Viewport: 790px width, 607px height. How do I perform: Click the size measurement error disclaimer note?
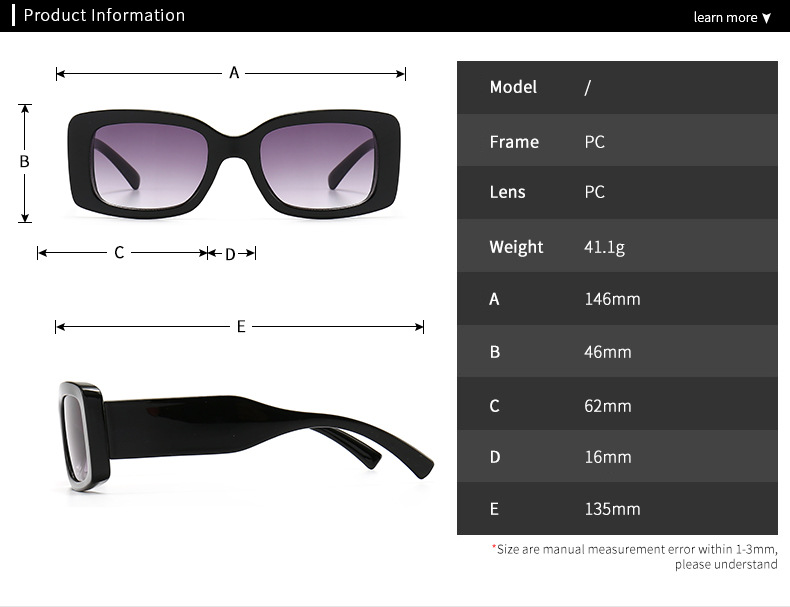635,557
